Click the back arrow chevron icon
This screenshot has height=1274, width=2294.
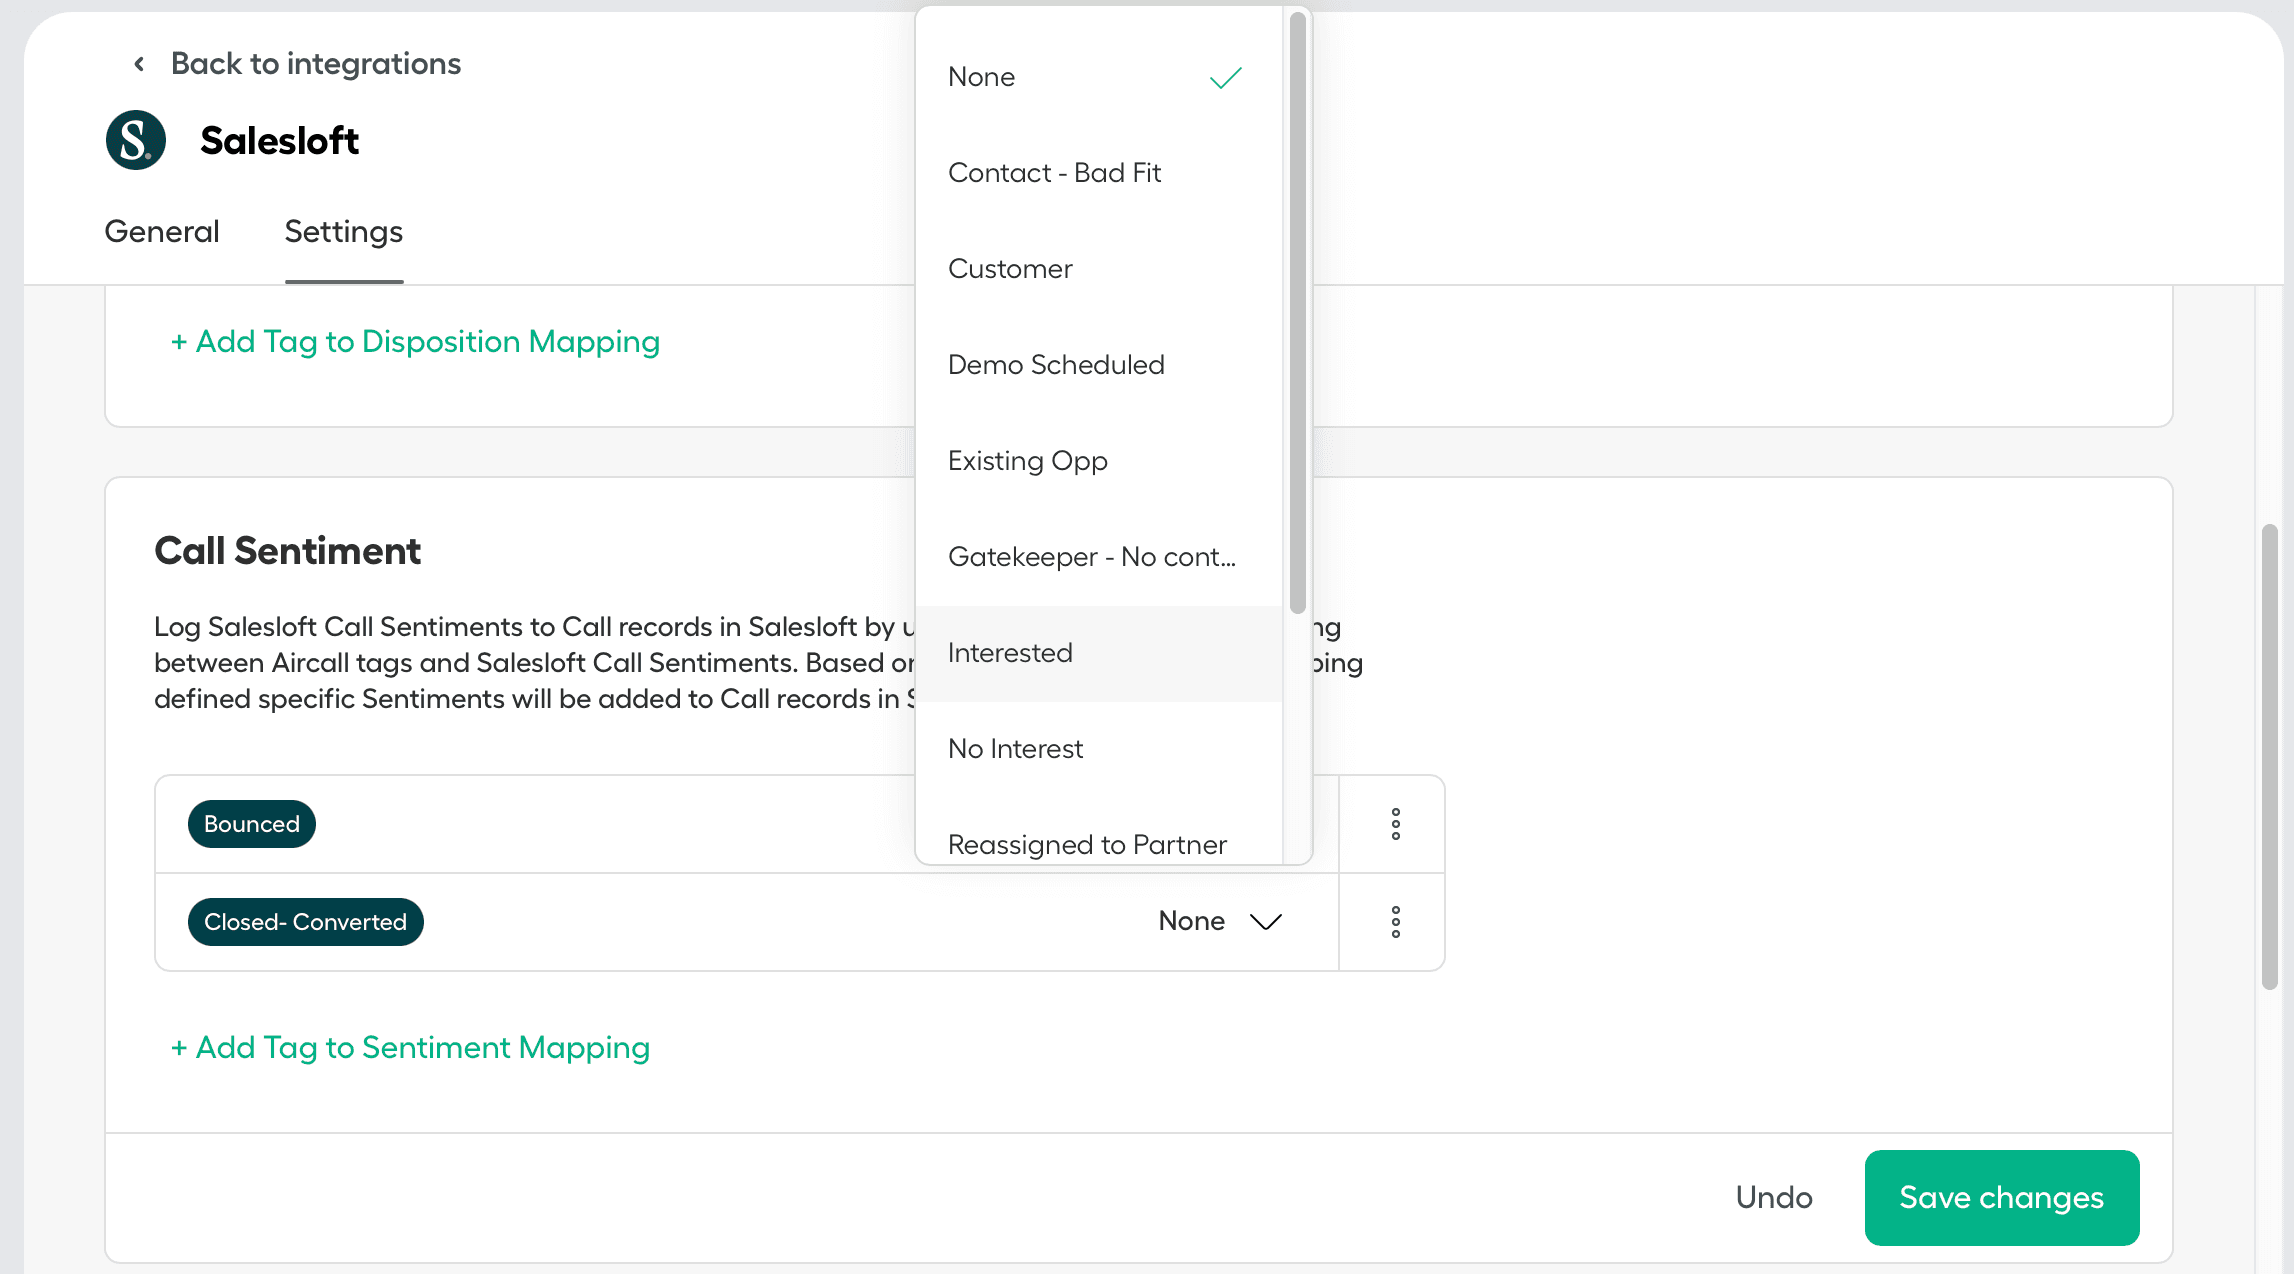coord(139,64)
